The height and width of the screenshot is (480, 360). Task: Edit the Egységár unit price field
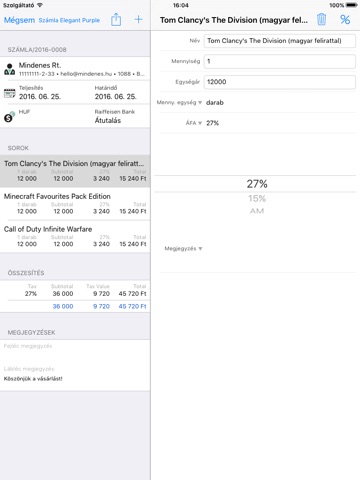click(280, 82)
